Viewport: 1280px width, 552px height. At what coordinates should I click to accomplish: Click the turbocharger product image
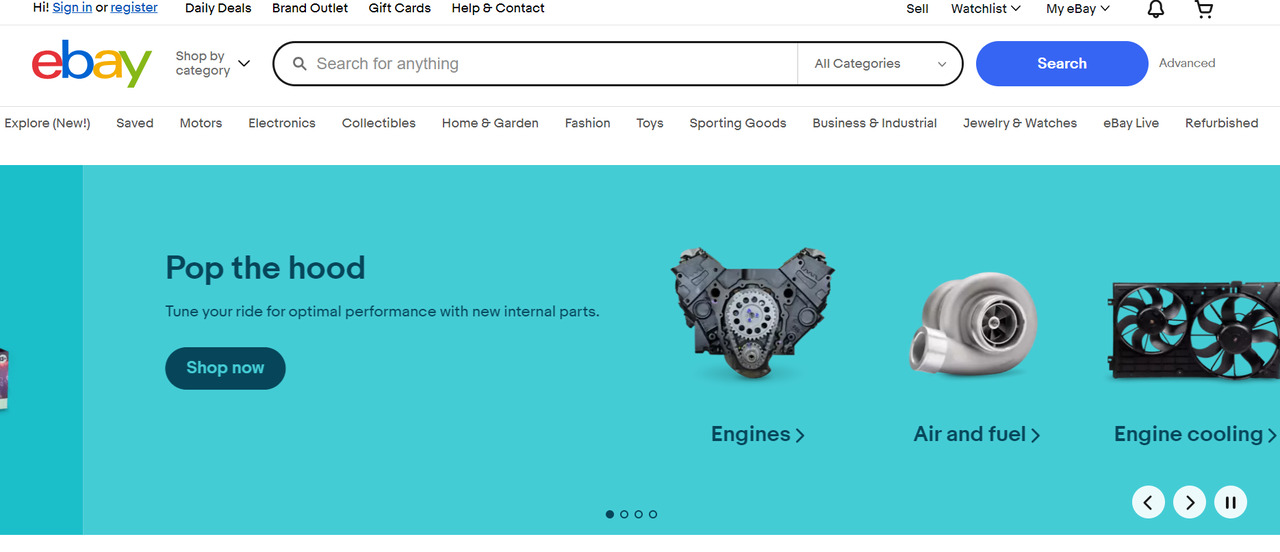click(x=973, y=325)
